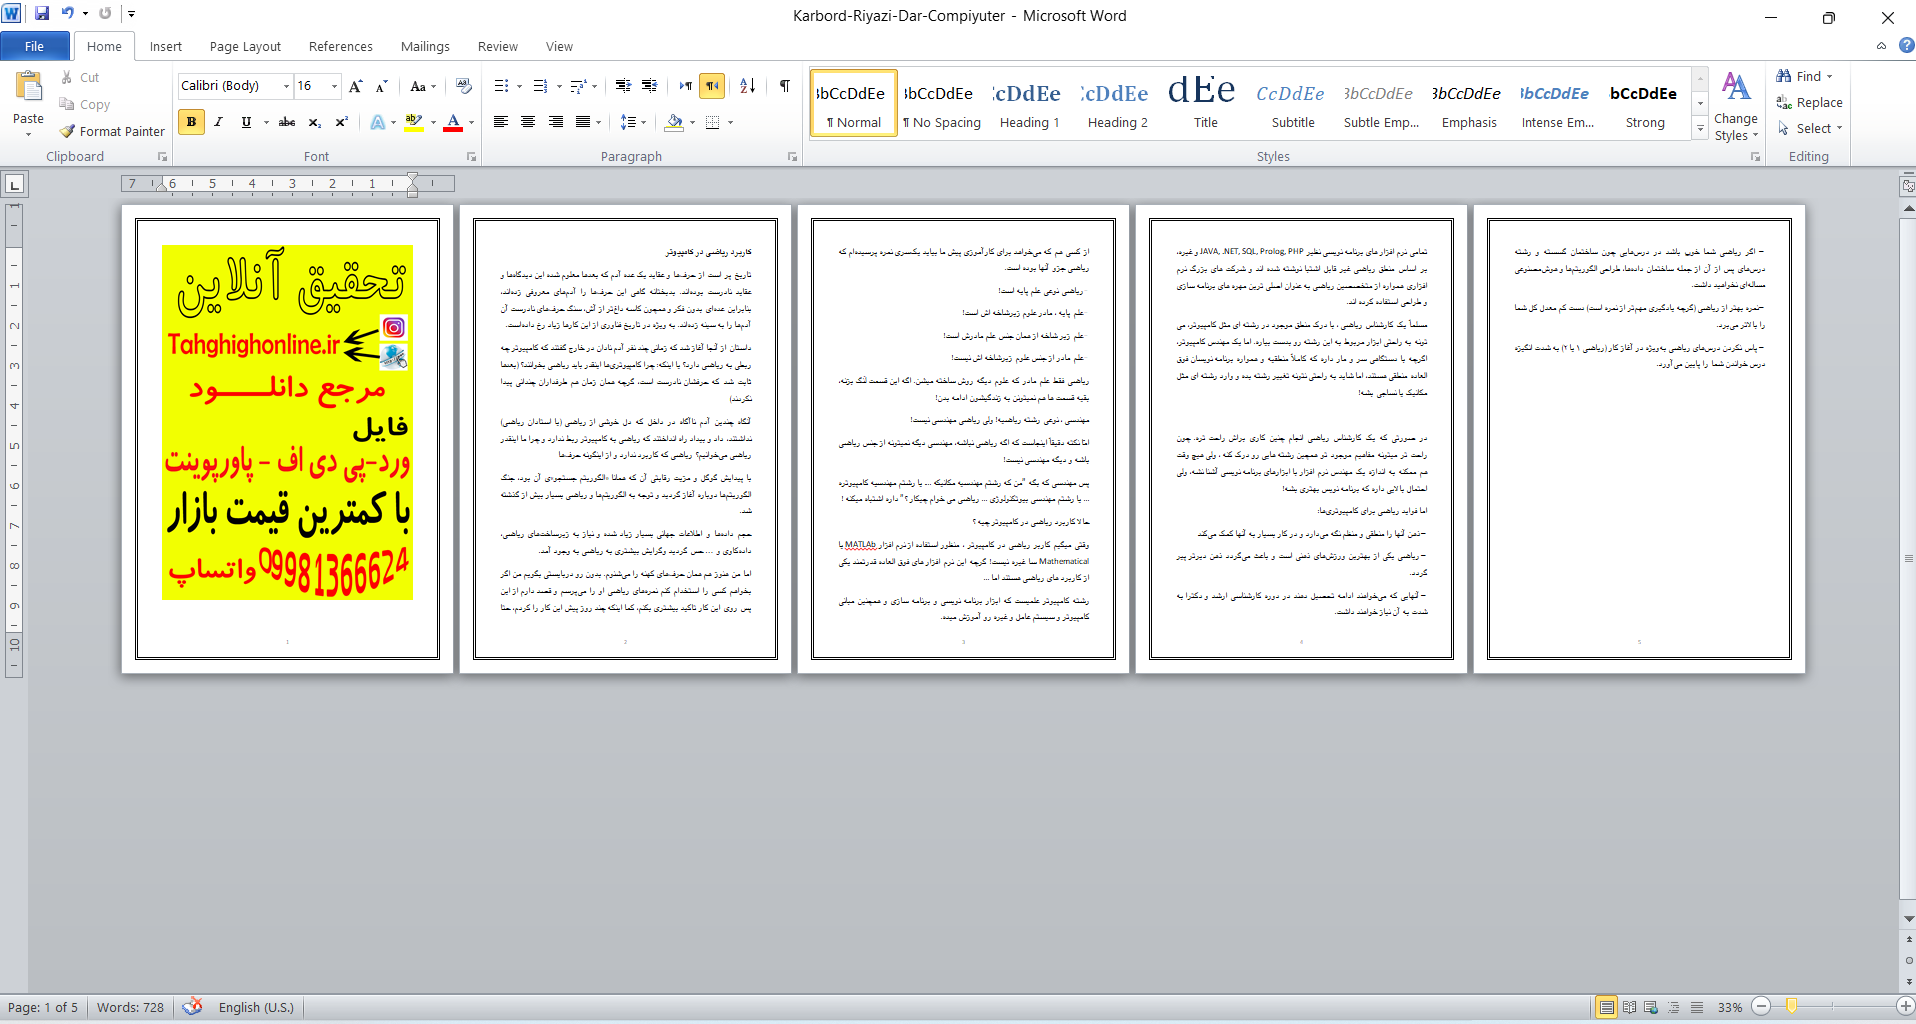Select the Format Painter tool
Screen dimensions: 1916x1024
112,131
